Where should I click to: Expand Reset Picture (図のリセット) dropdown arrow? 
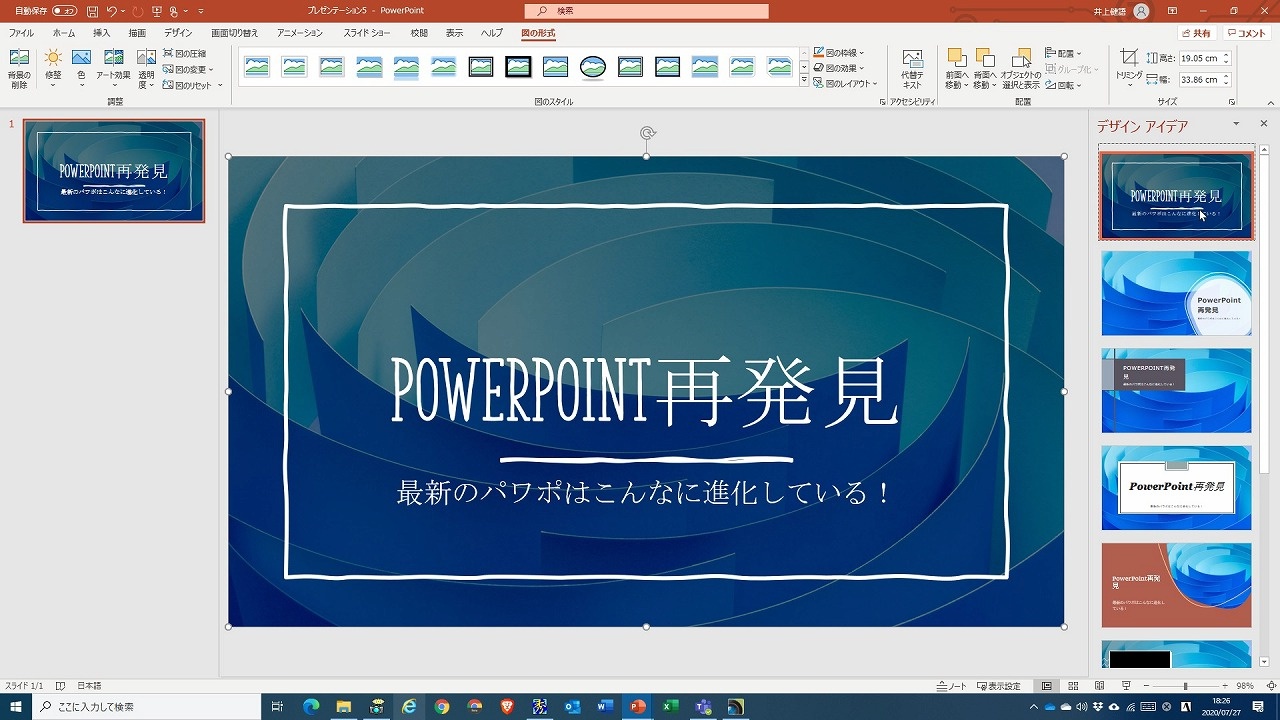tap(220, 85)
